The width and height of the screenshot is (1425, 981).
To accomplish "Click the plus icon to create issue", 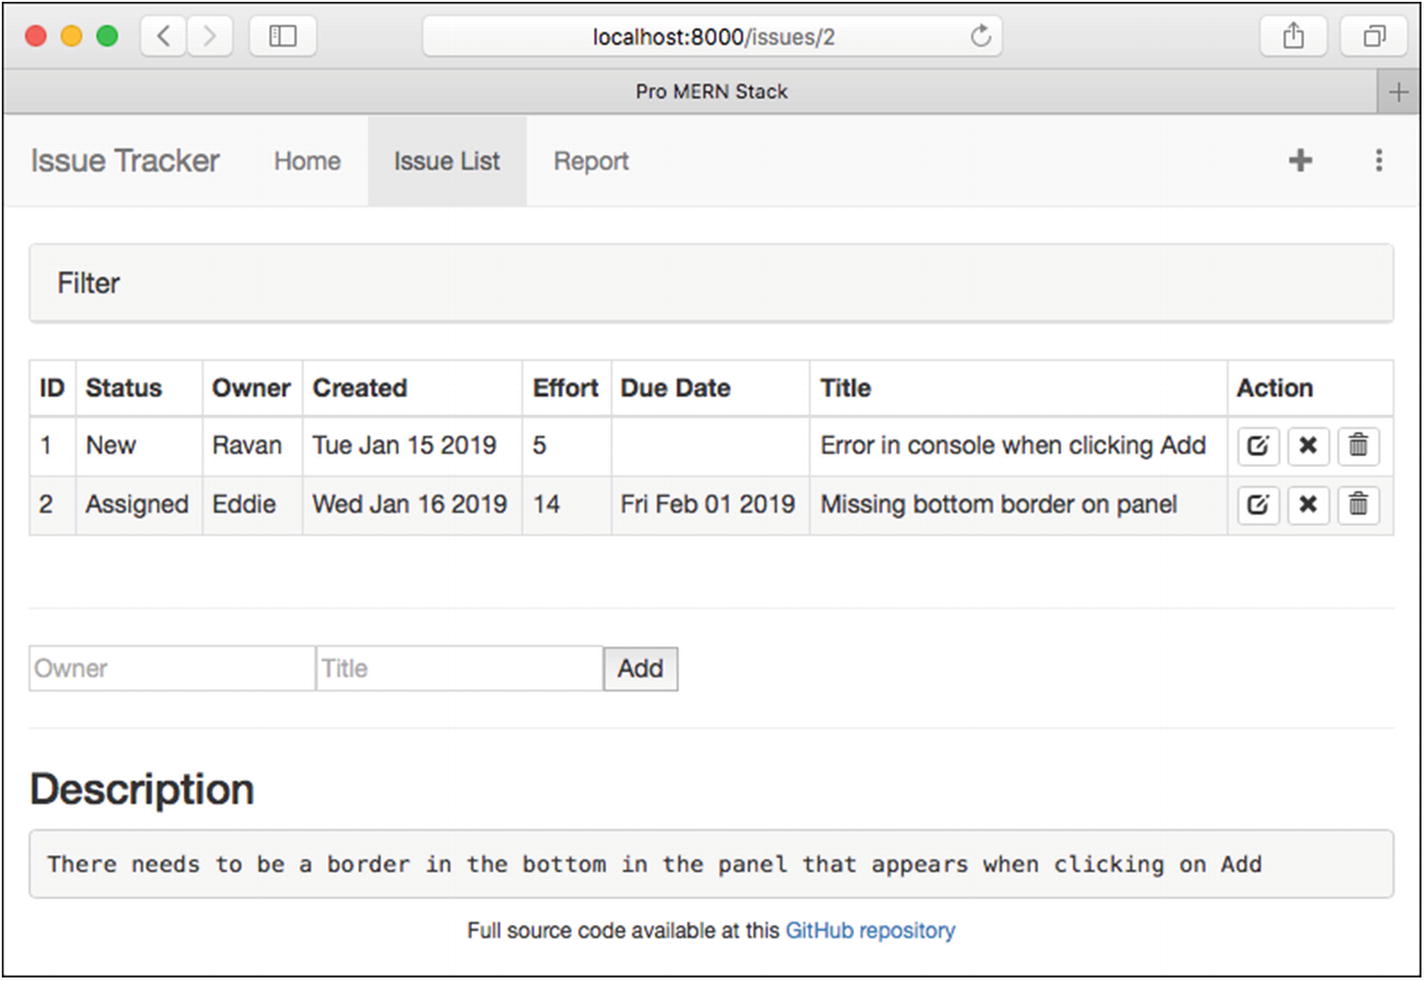I will (1300, 160).
